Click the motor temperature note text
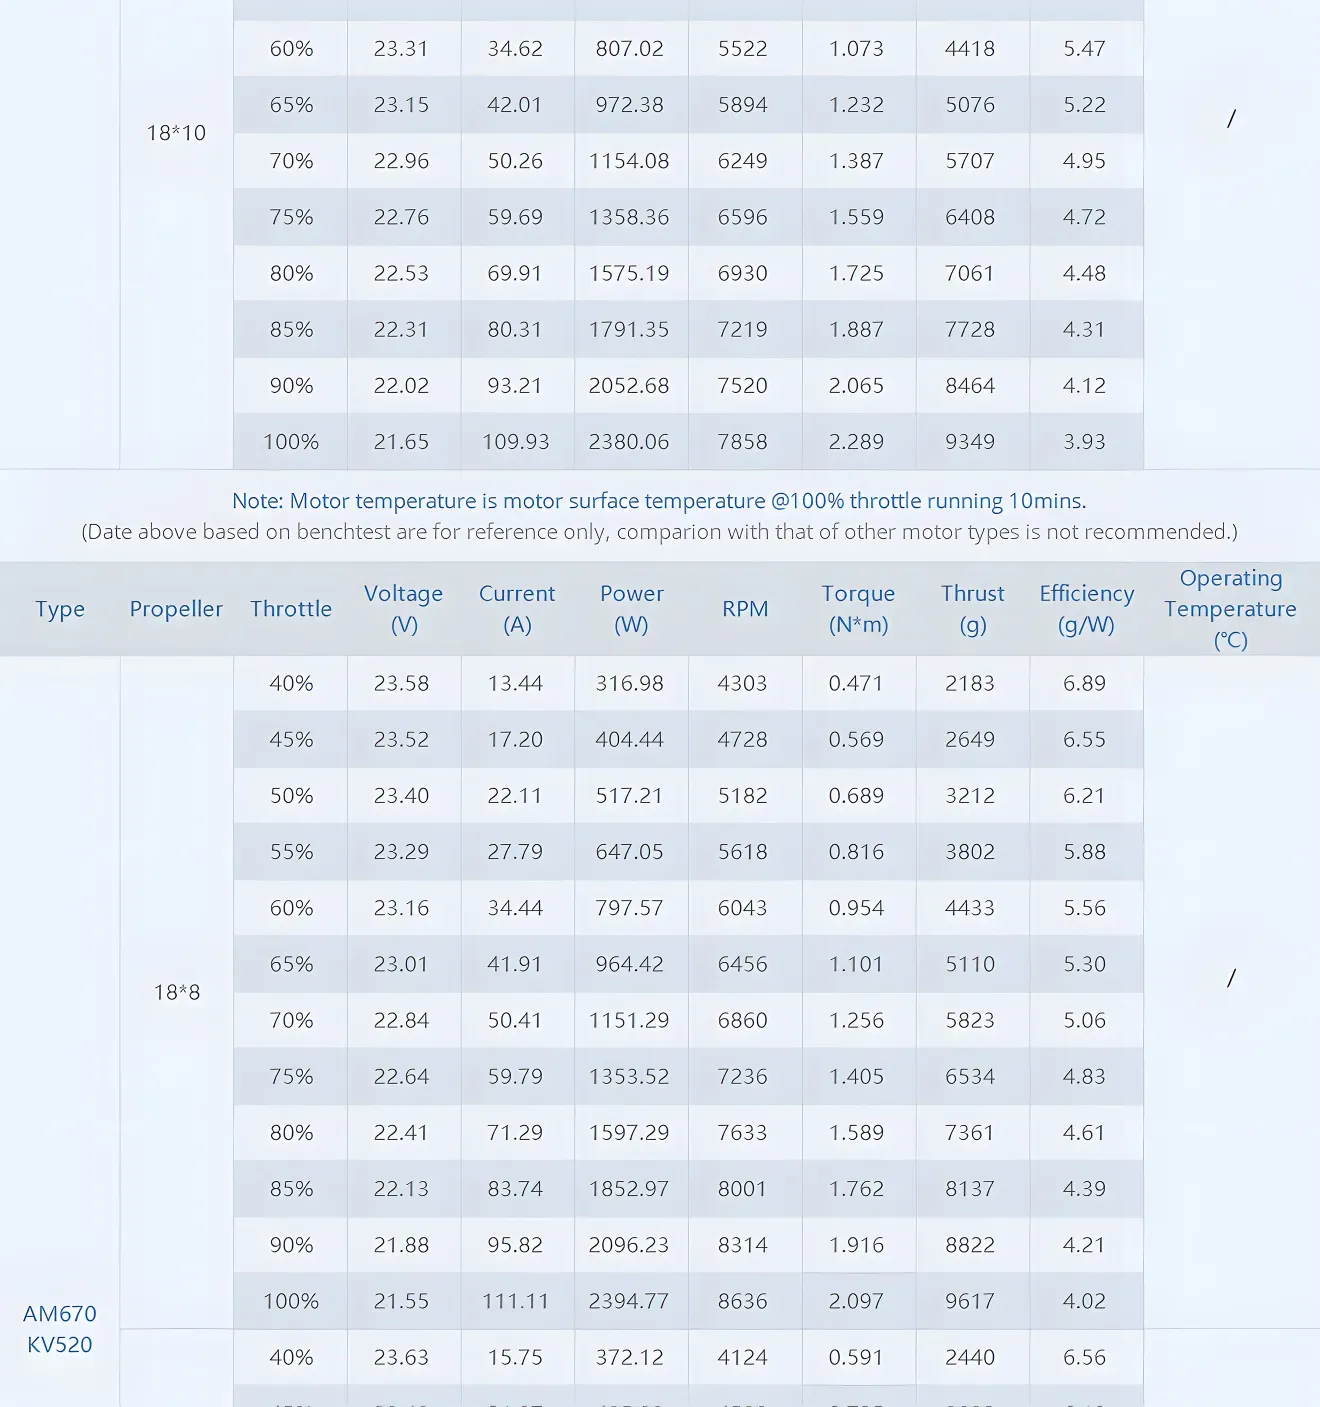Screen dimensions: 1320x1407 pyautogui.click(x=659, y=501)
